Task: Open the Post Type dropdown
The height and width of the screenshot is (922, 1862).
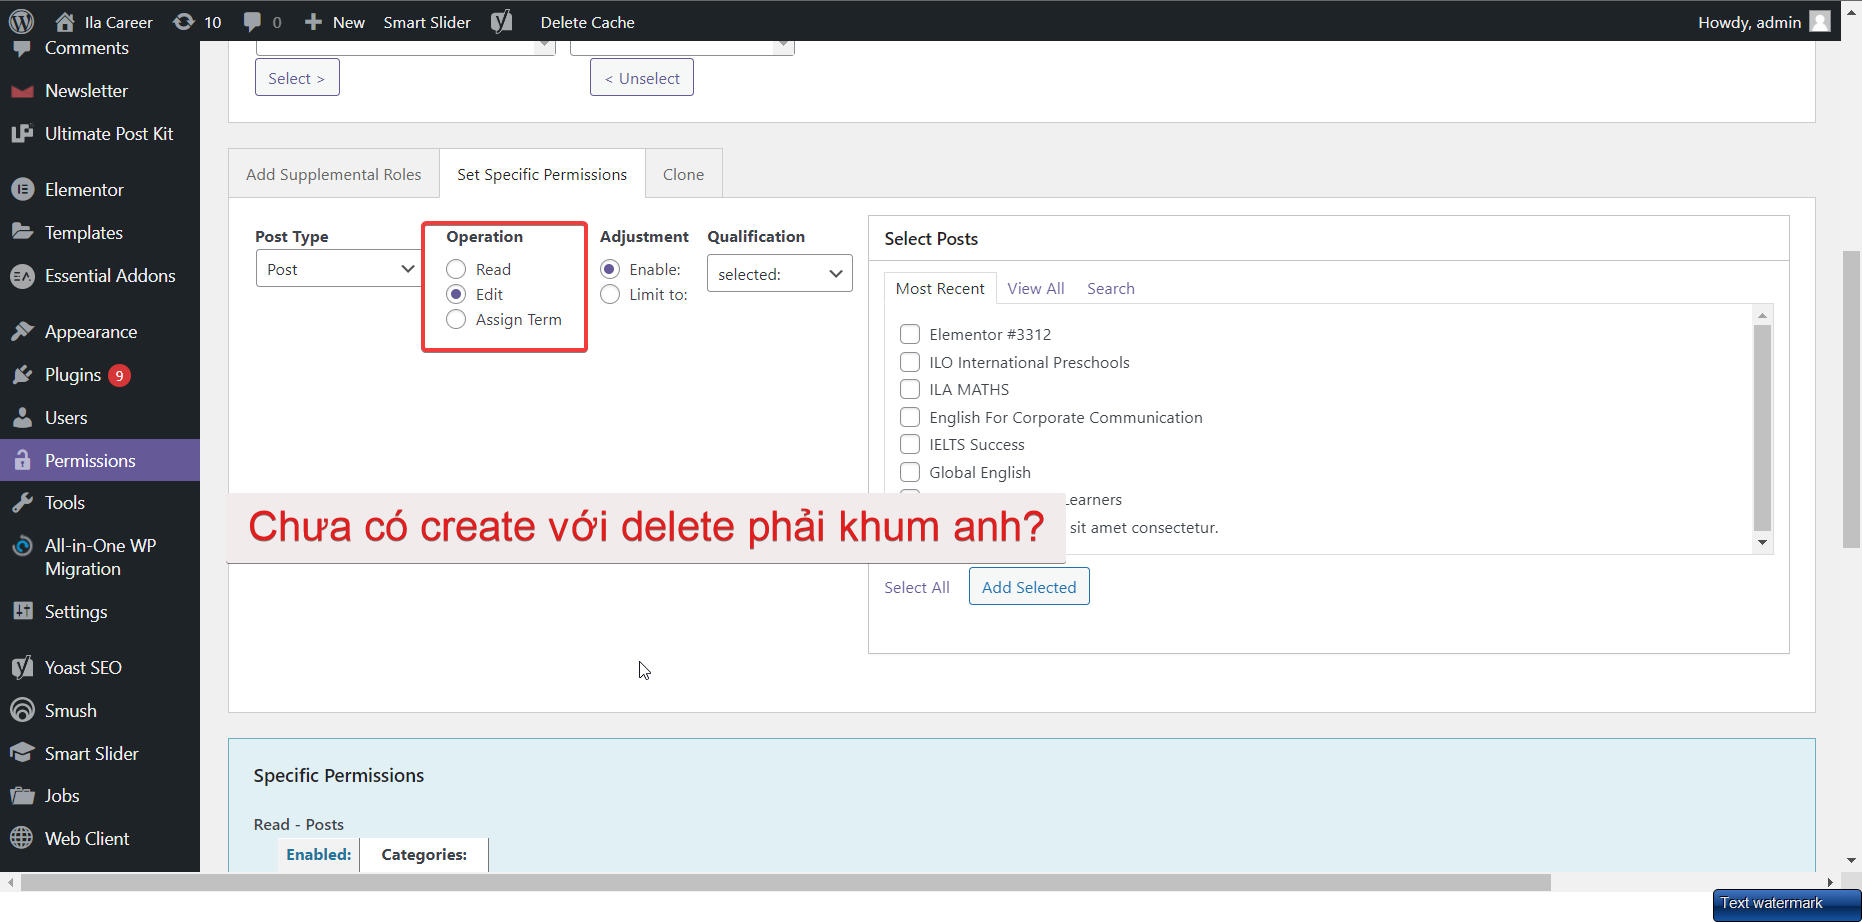Action: coord(339,269)
